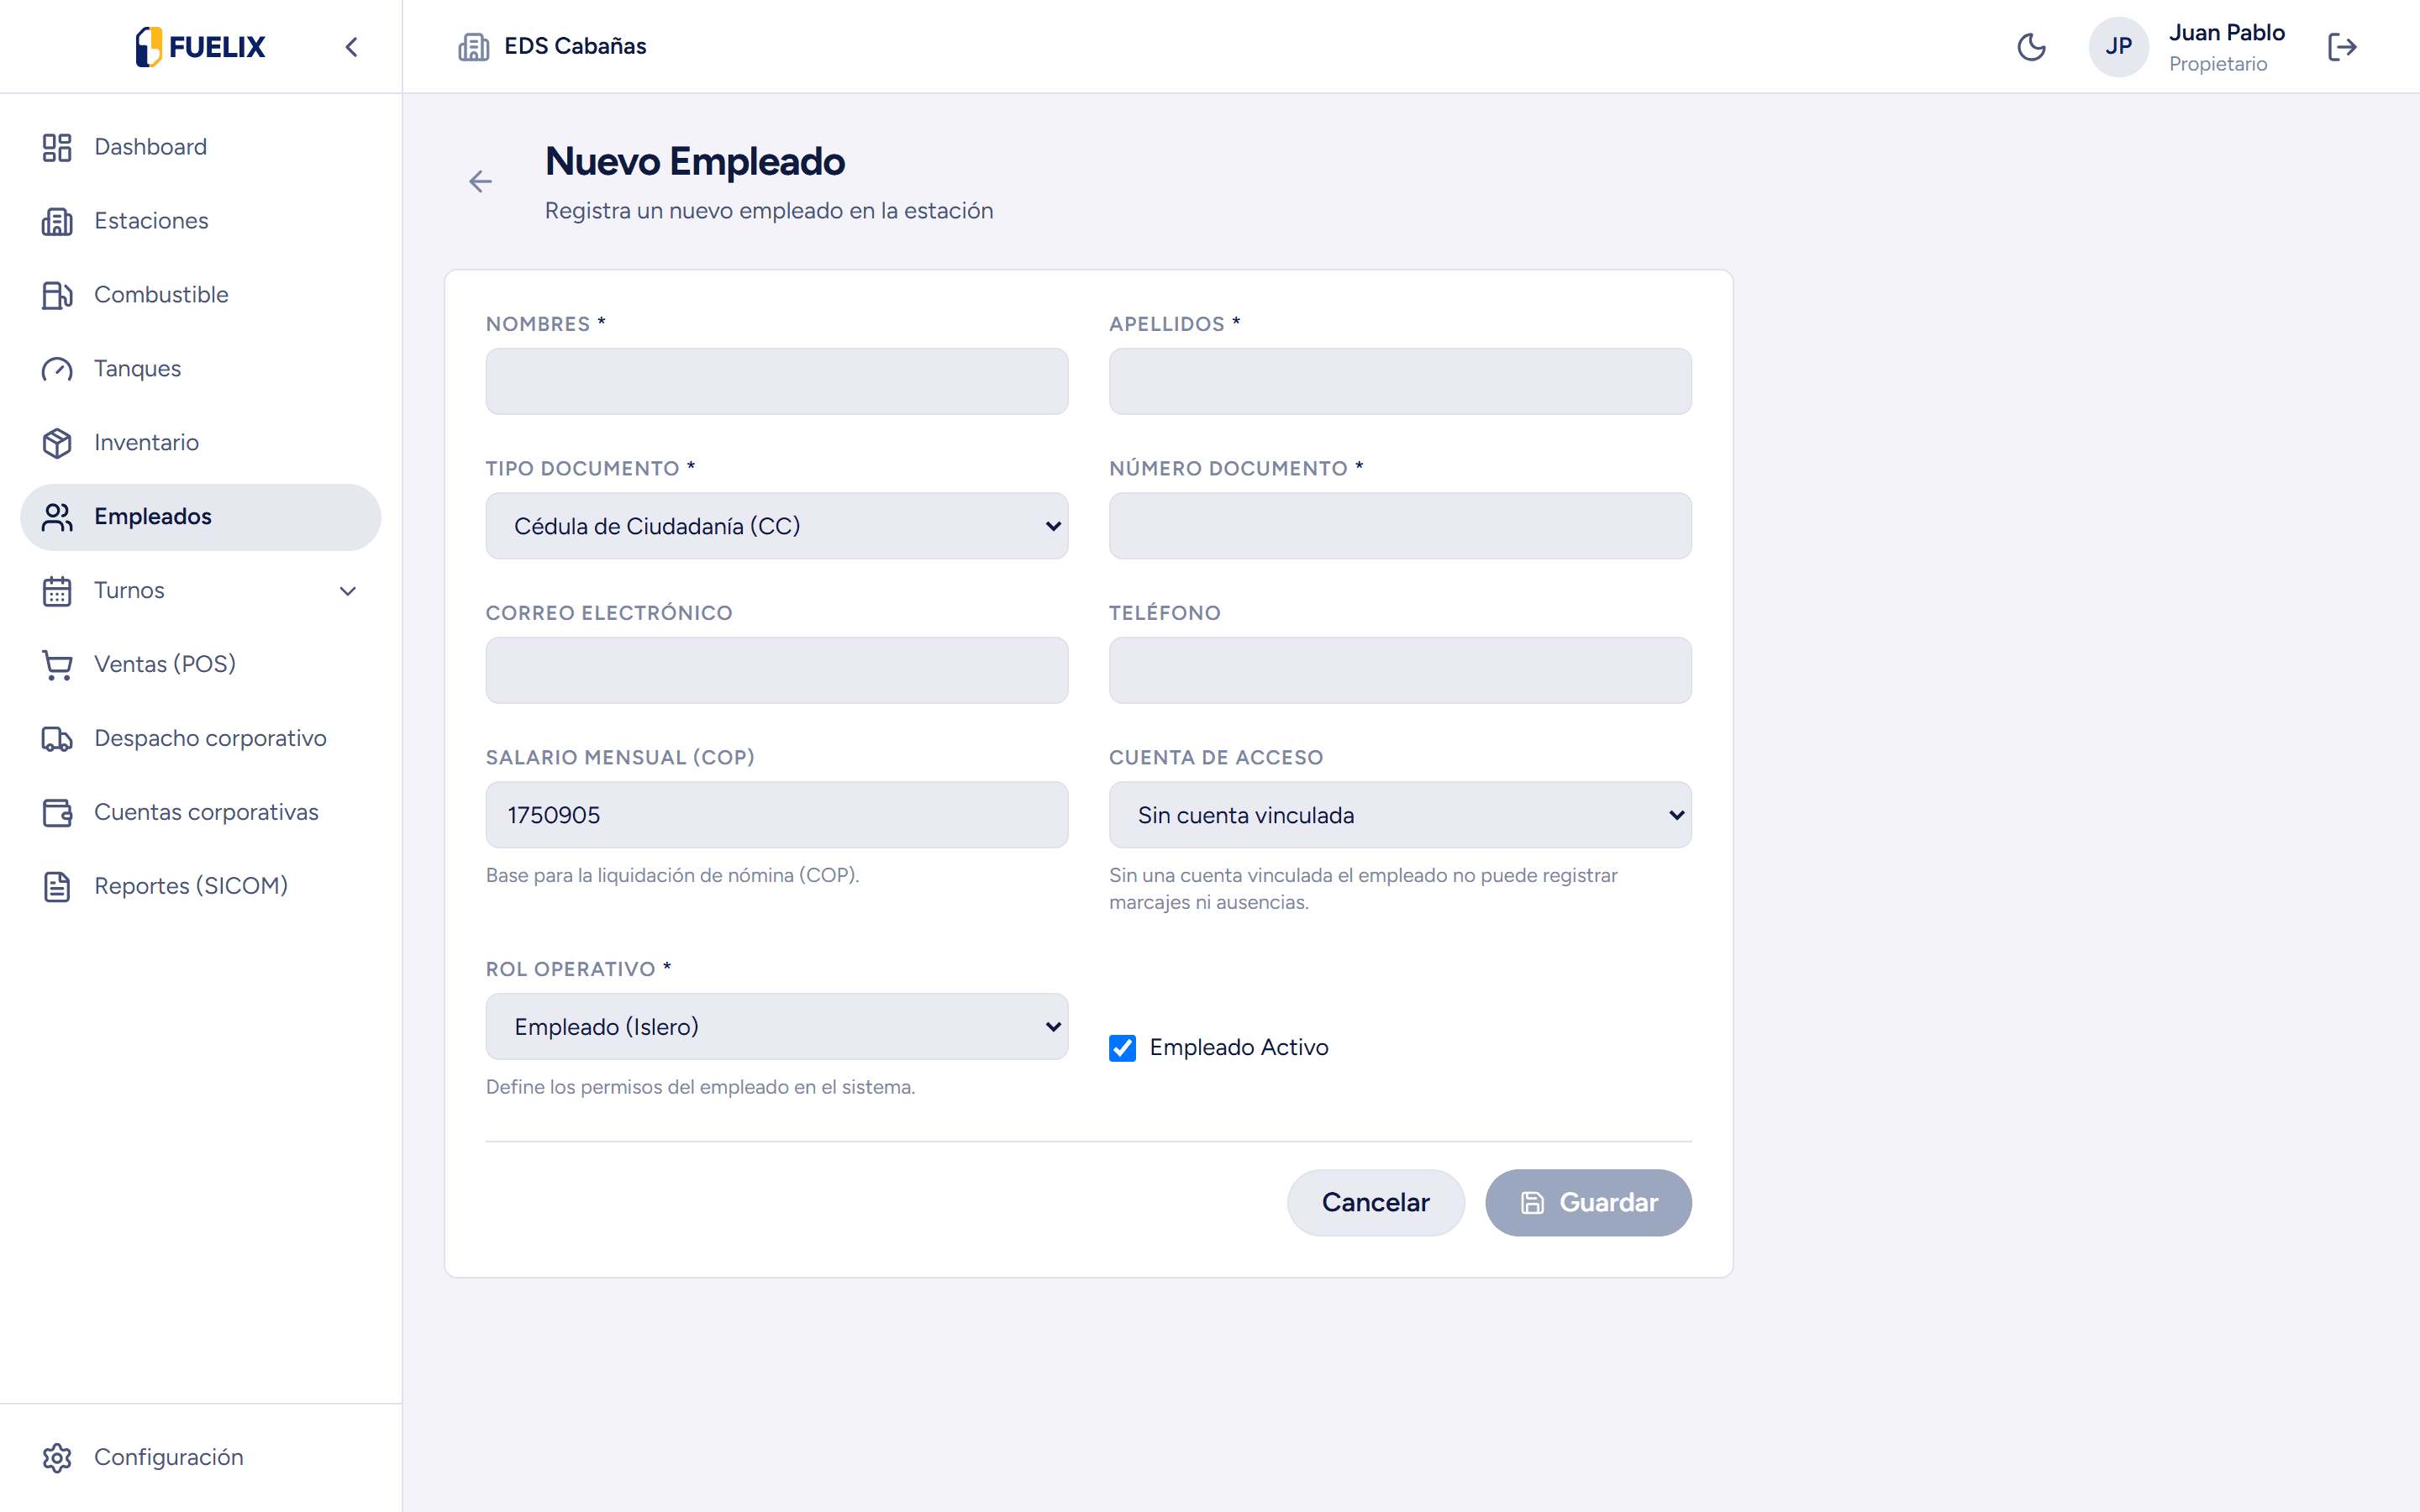This screenshot has width=2420, height=1512.
Task: Click EDS Cabañas station name
Action: [x=575, y=46]
